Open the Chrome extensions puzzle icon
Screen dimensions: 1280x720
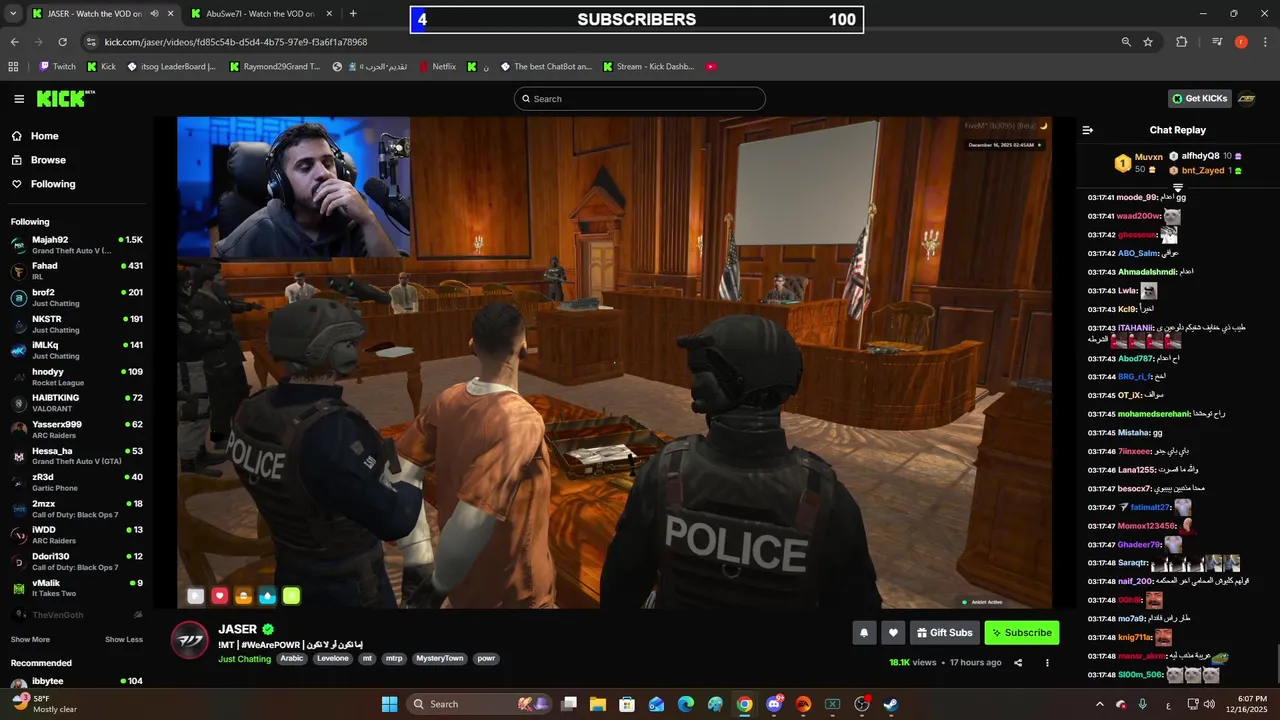pos(1182,42)
